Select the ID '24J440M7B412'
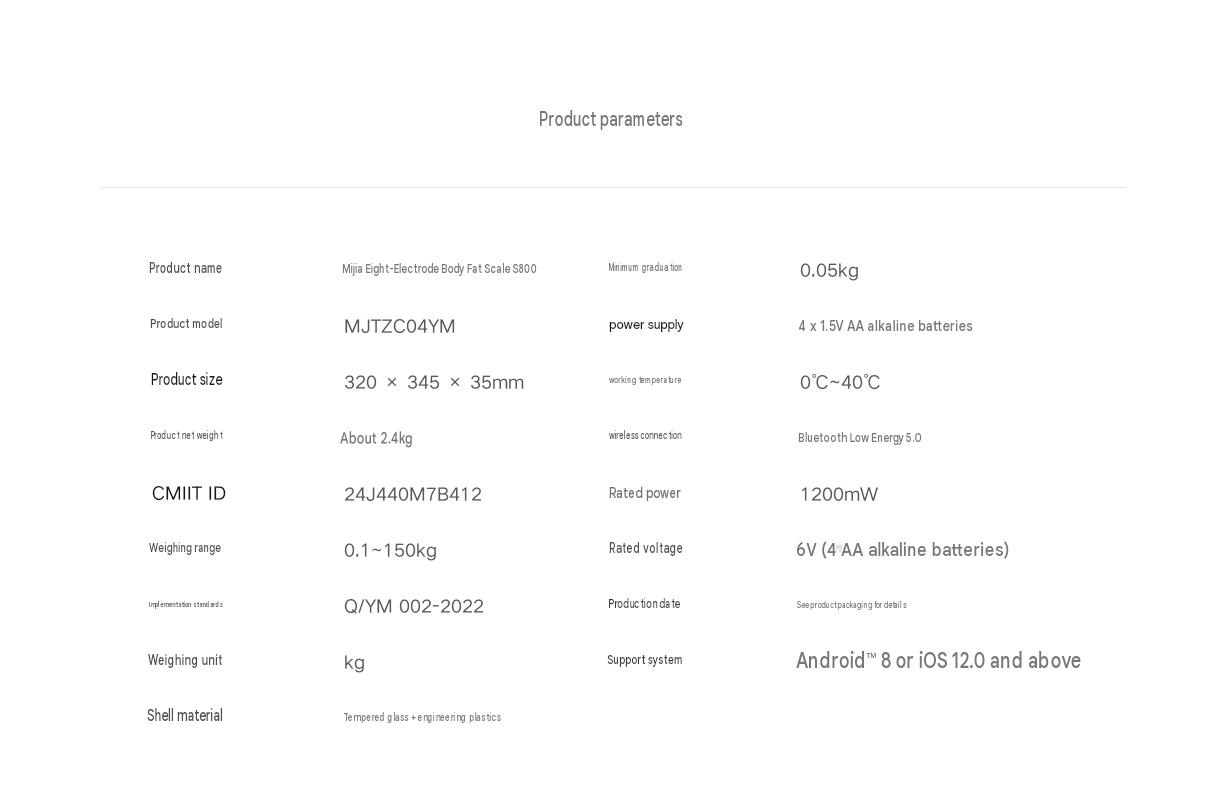Viewport: 1226px width, 799px height. [x=413, y=494]
